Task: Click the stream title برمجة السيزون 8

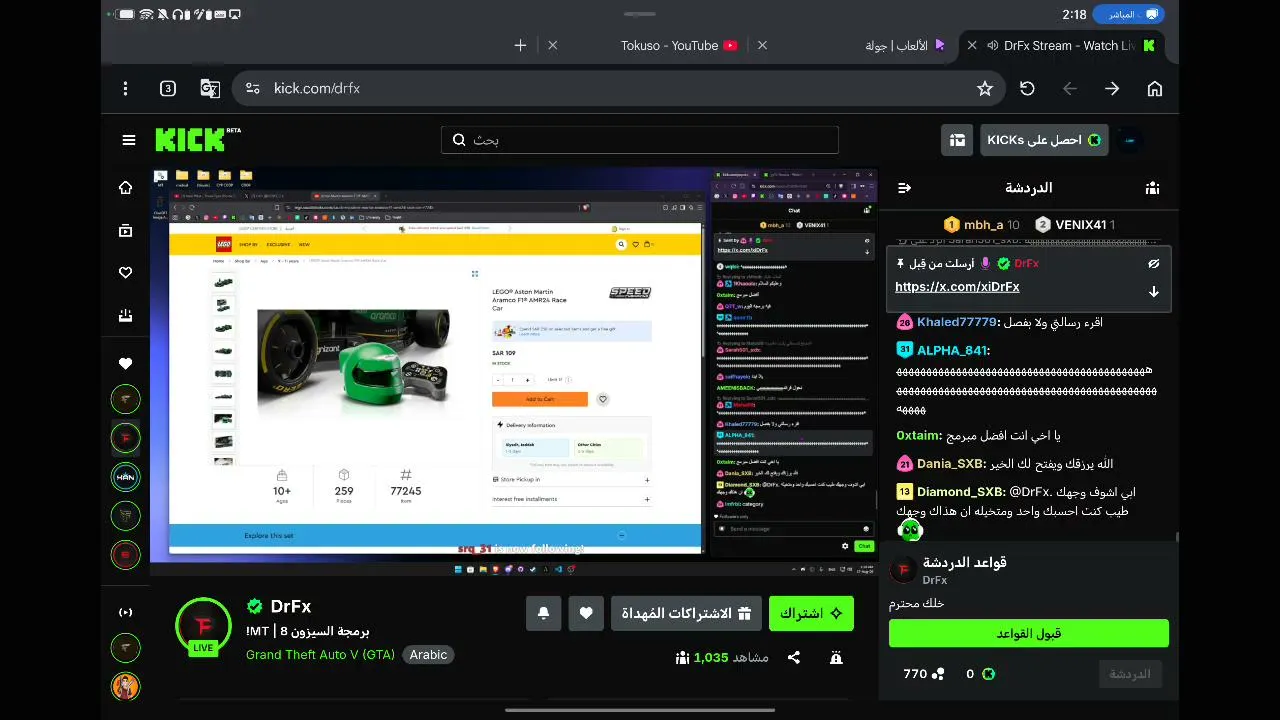Action: (x=308, y=631)
